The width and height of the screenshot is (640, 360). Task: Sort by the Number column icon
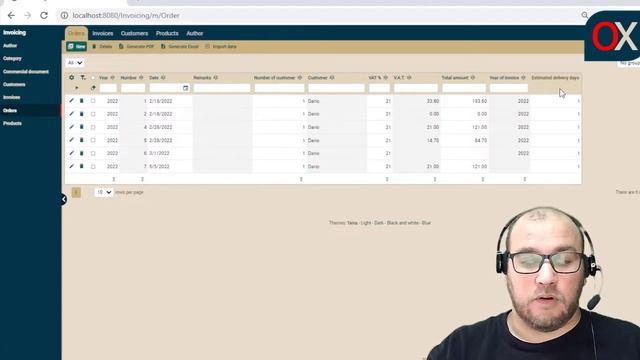[x=141, y=78]
